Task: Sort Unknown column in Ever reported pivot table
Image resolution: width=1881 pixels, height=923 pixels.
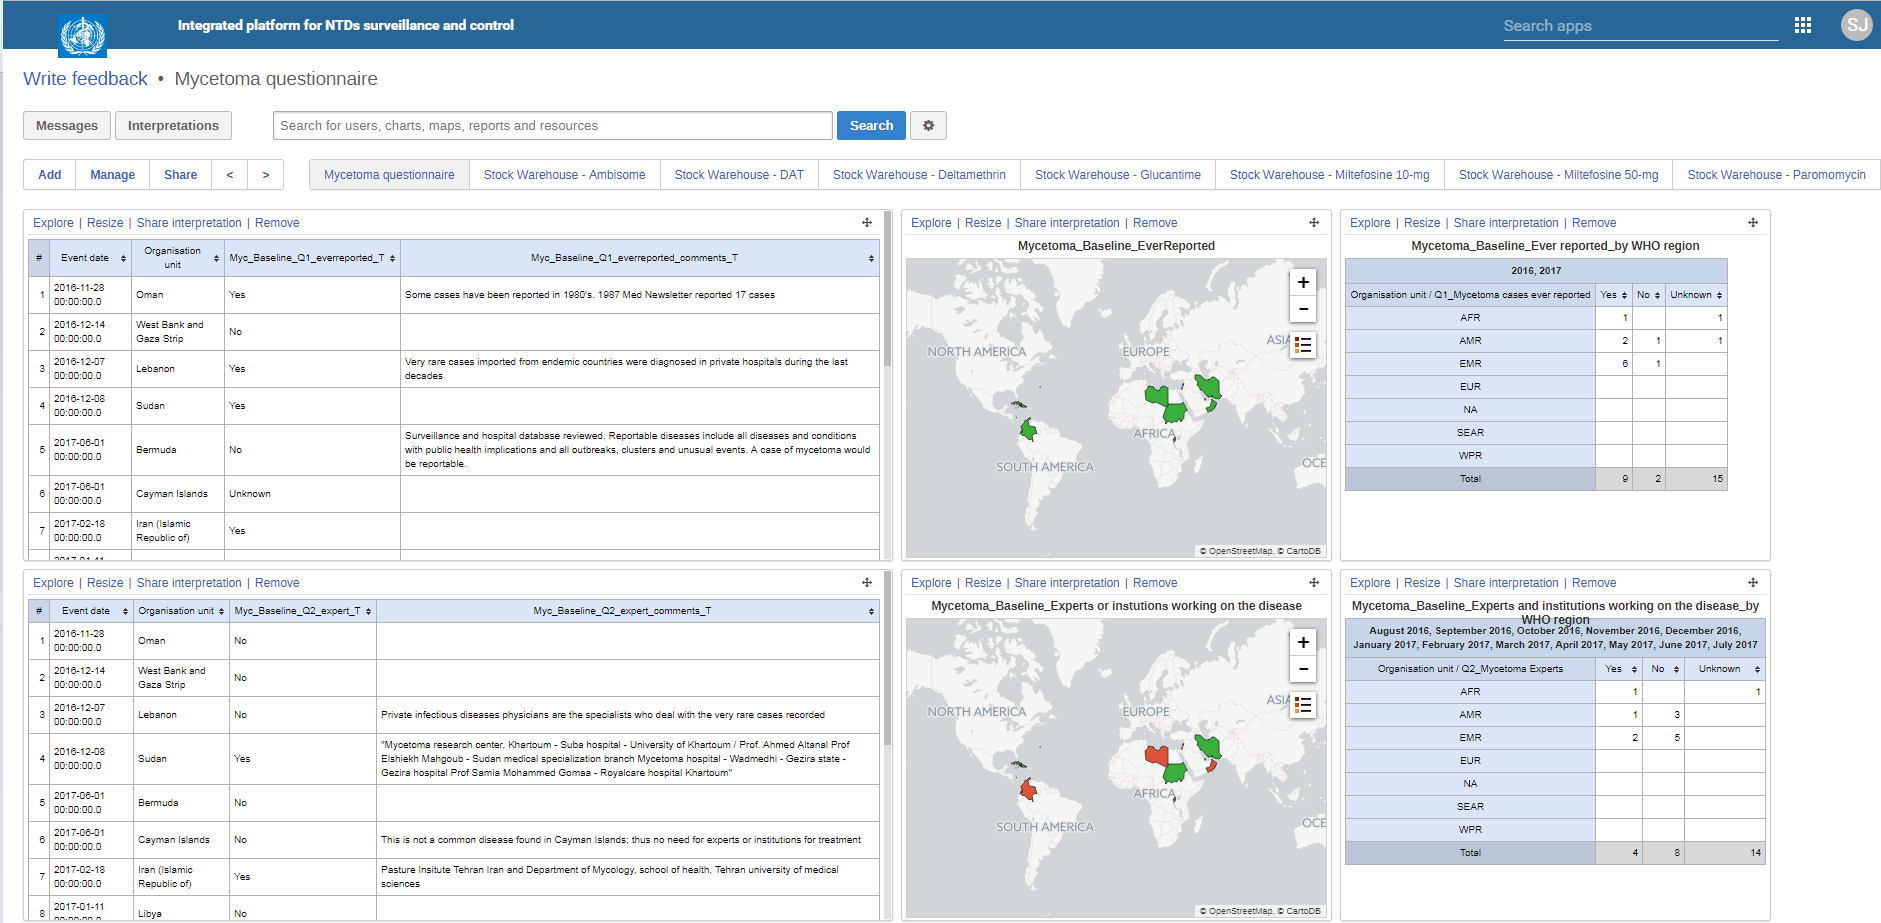Action: point(1695,295)
